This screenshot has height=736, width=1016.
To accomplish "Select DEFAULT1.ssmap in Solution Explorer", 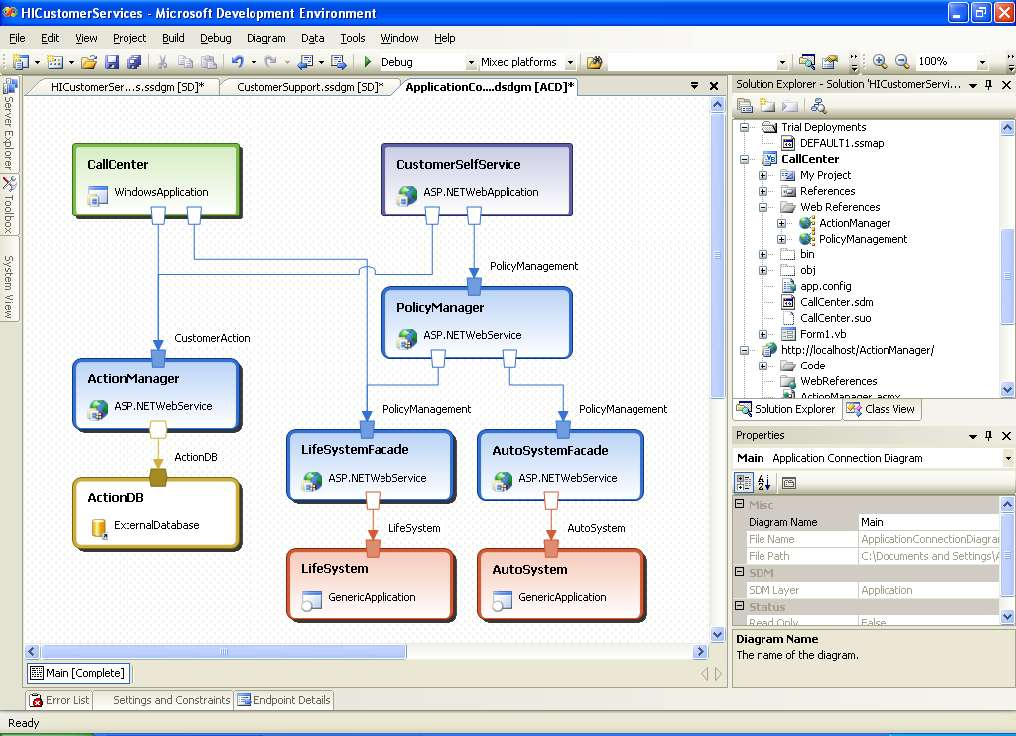I will [x=842, y=143].
